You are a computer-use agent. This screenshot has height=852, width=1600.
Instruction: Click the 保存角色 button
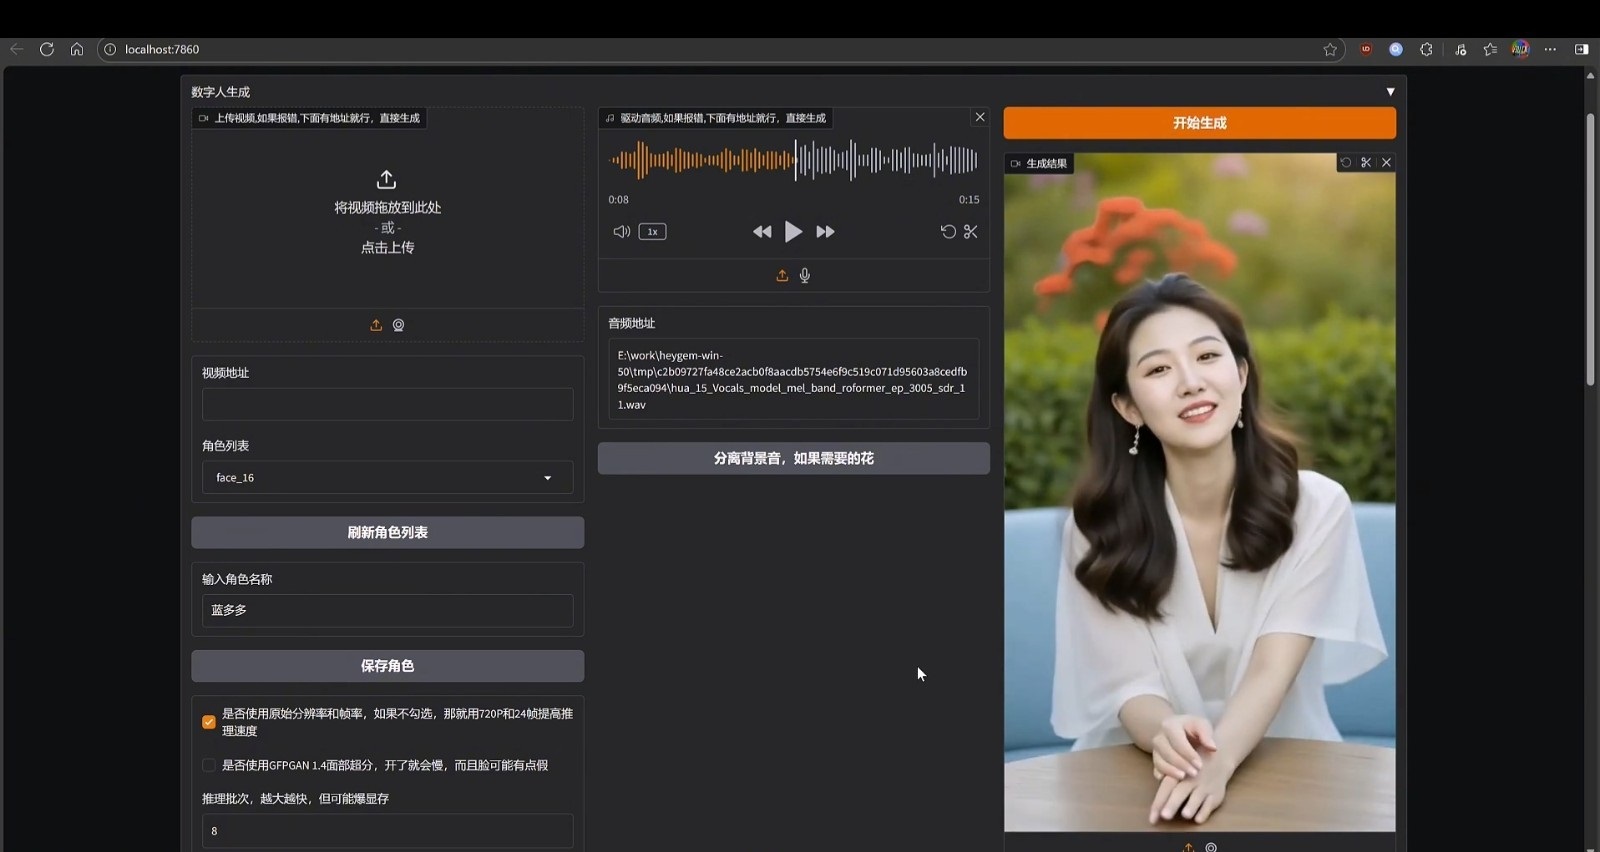tap(387, 666)
